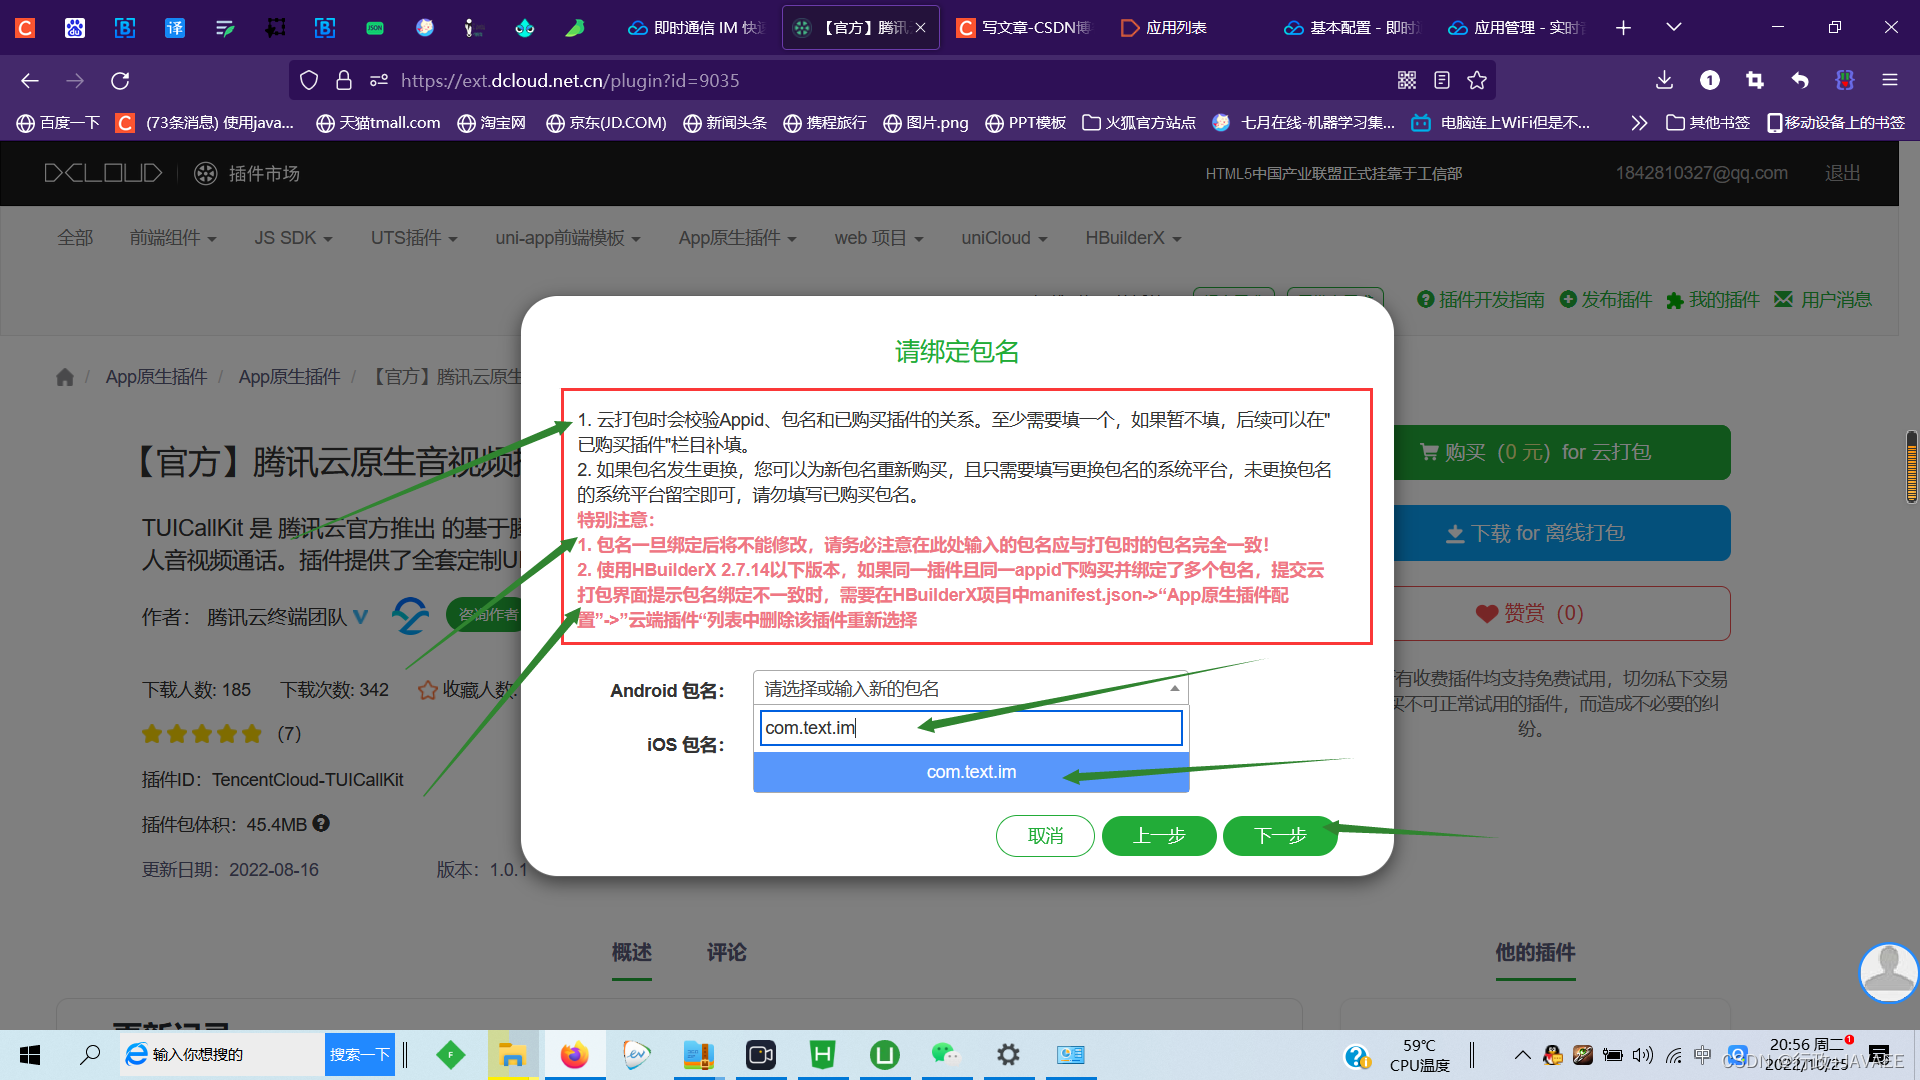Viewport: 1920px width, 1080px height.
Task: Expand App原生插件 dropdown menu
Action: tap(737, 238)
